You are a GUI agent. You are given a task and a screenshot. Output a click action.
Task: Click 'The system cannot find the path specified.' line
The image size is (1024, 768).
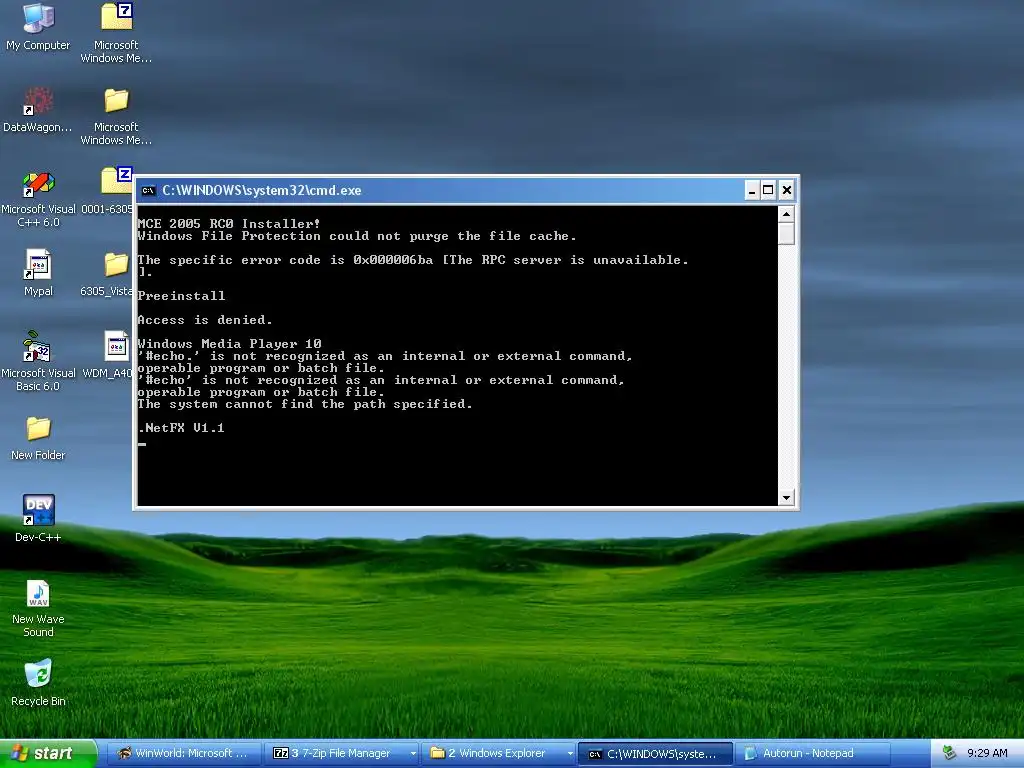[305, 404]
